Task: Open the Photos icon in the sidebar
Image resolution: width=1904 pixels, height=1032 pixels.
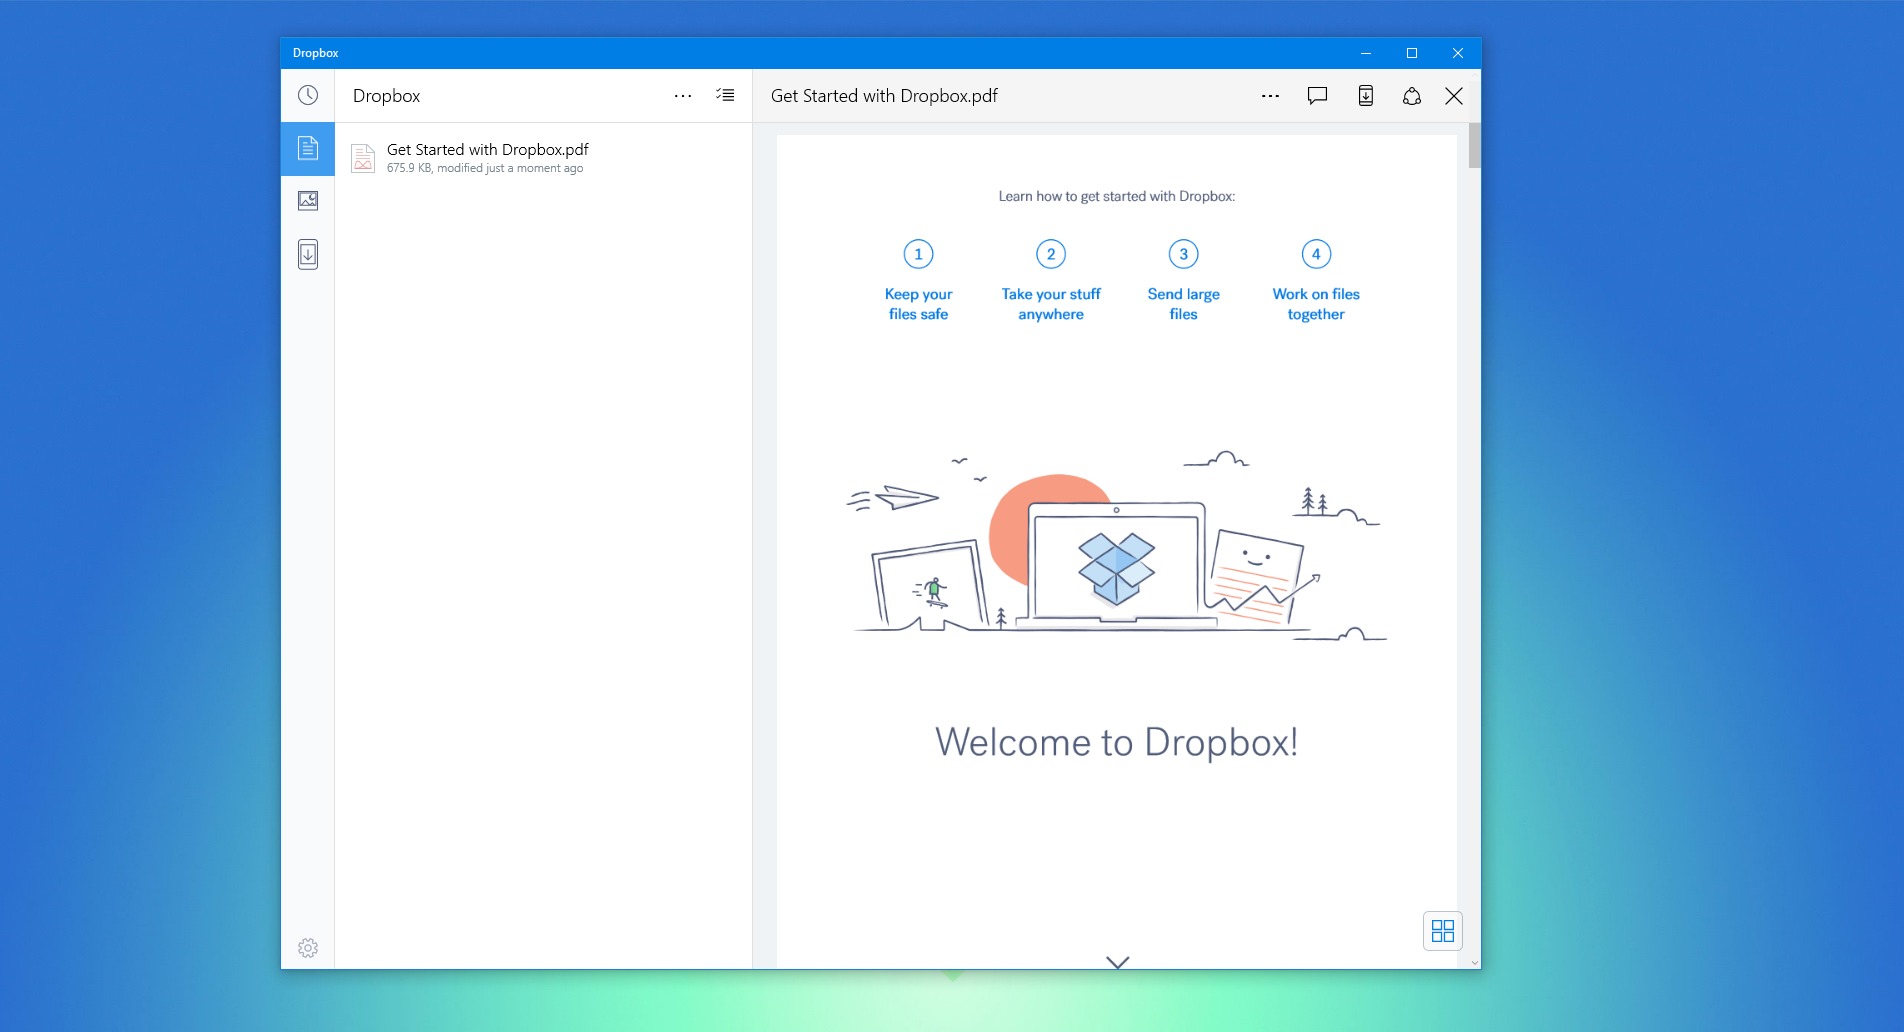Action: click(308, 201)
